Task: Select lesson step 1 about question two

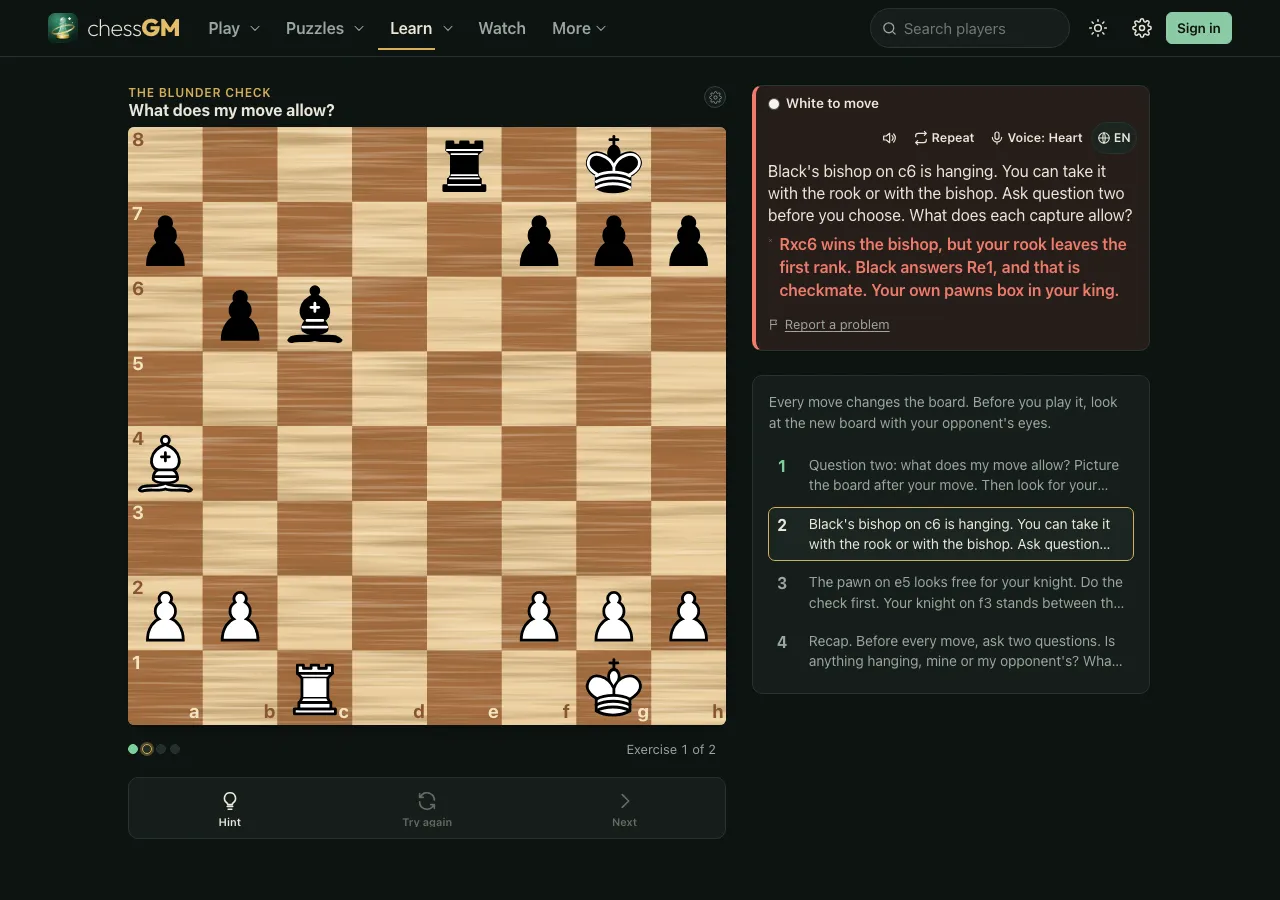Action: click(951, 476)
